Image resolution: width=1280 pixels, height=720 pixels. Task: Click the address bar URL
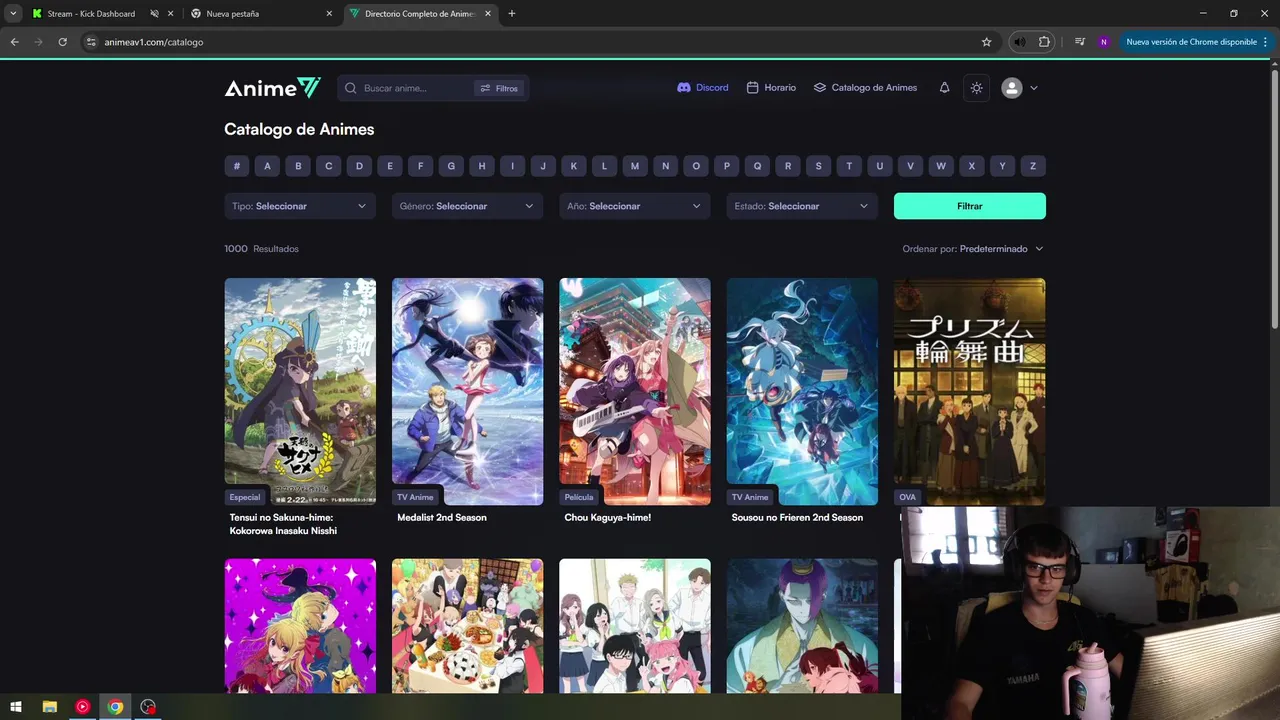[x=154, y=42]
